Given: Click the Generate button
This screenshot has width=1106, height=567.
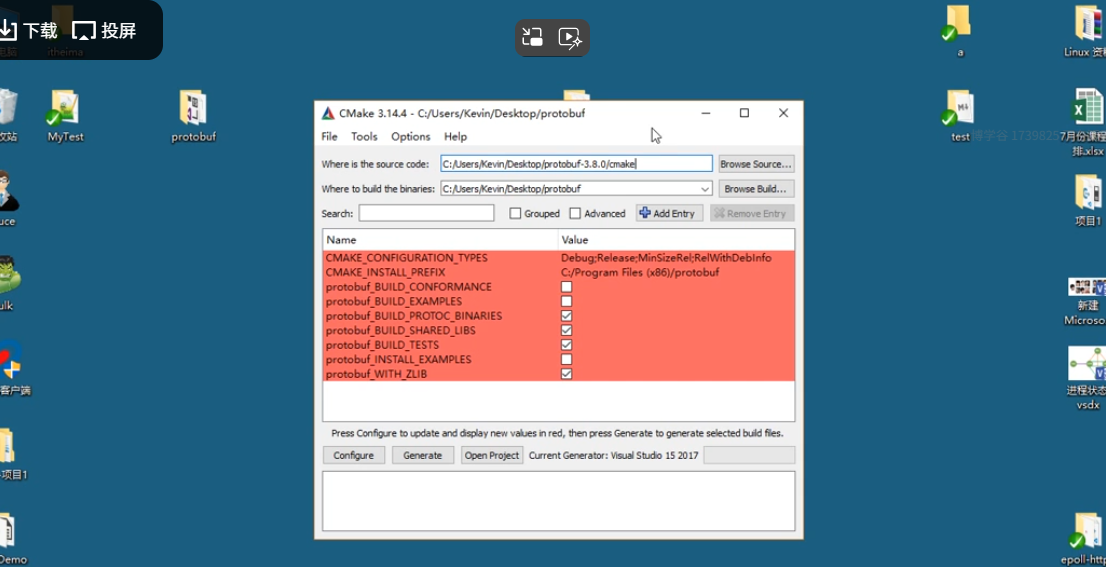Looking at the screenshot, I should [423, 456].
